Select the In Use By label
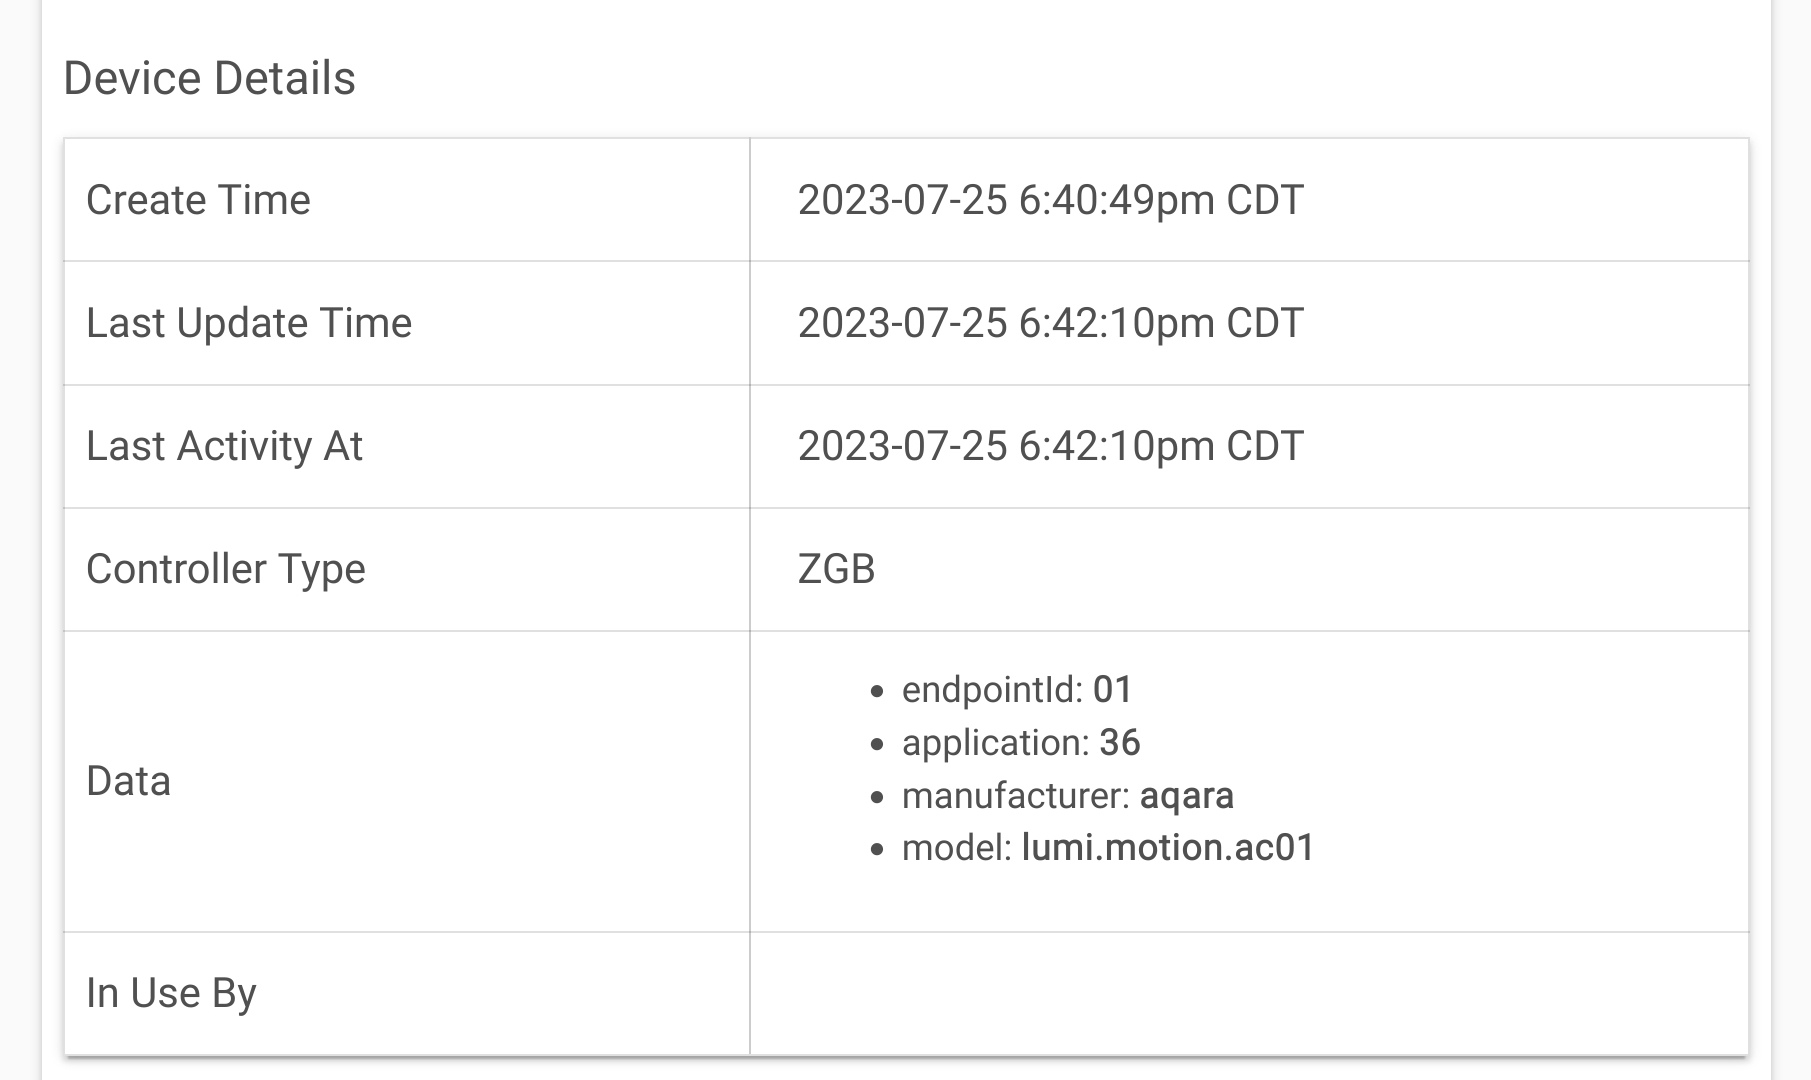 tap(171, 993)
